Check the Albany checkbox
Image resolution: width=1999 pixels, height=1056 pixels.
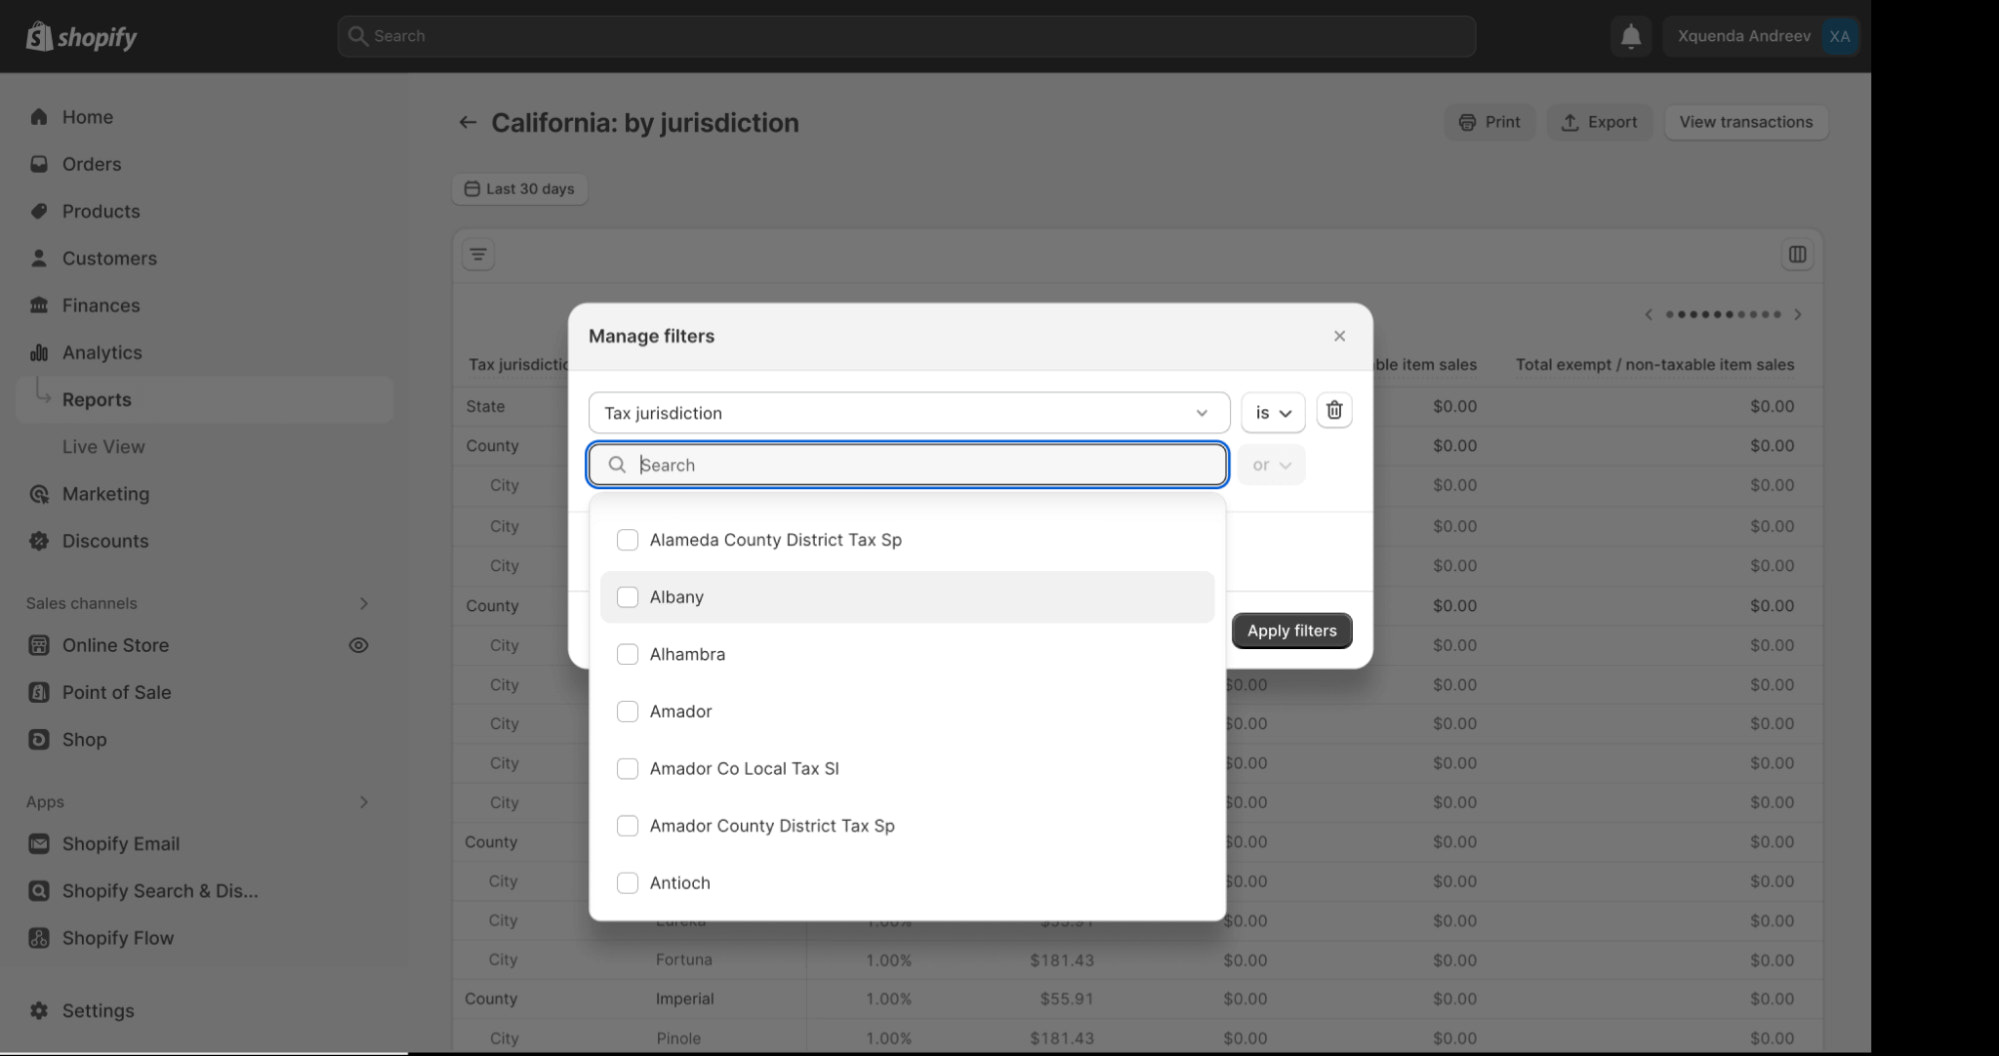click(628, 596)
